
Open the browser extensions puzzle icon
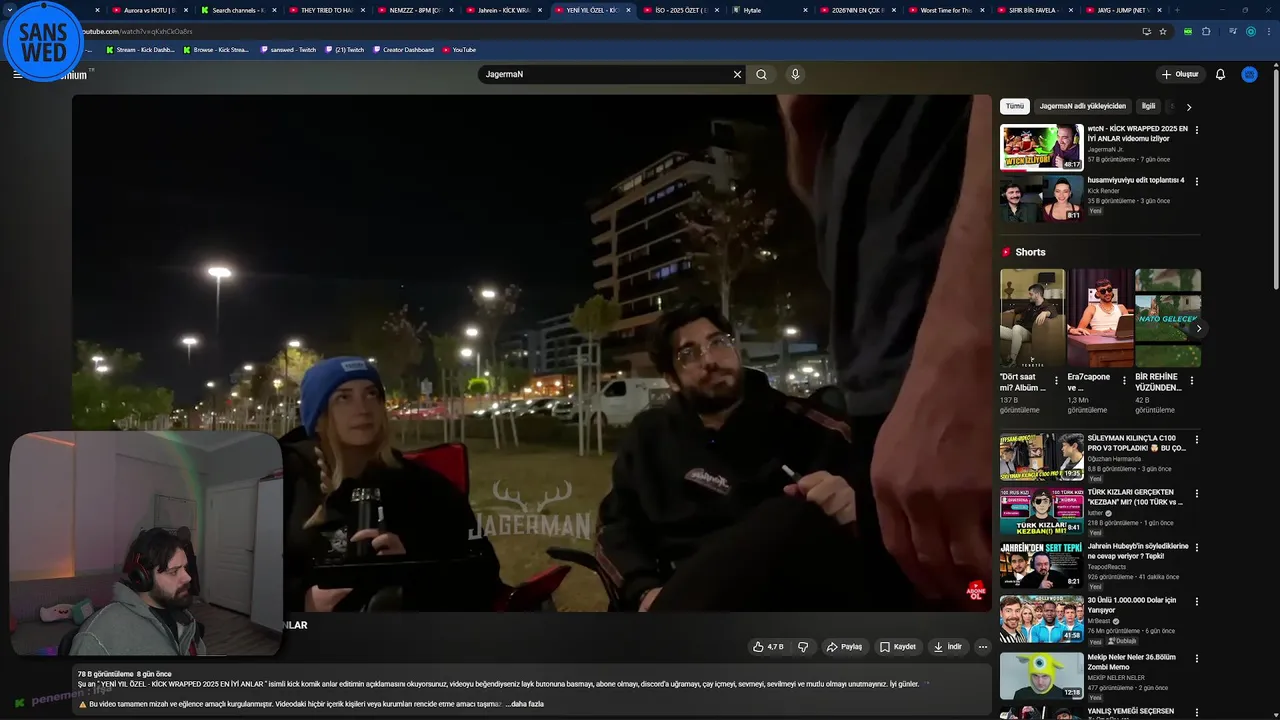pyautogui.click(x=1206, y=31)
